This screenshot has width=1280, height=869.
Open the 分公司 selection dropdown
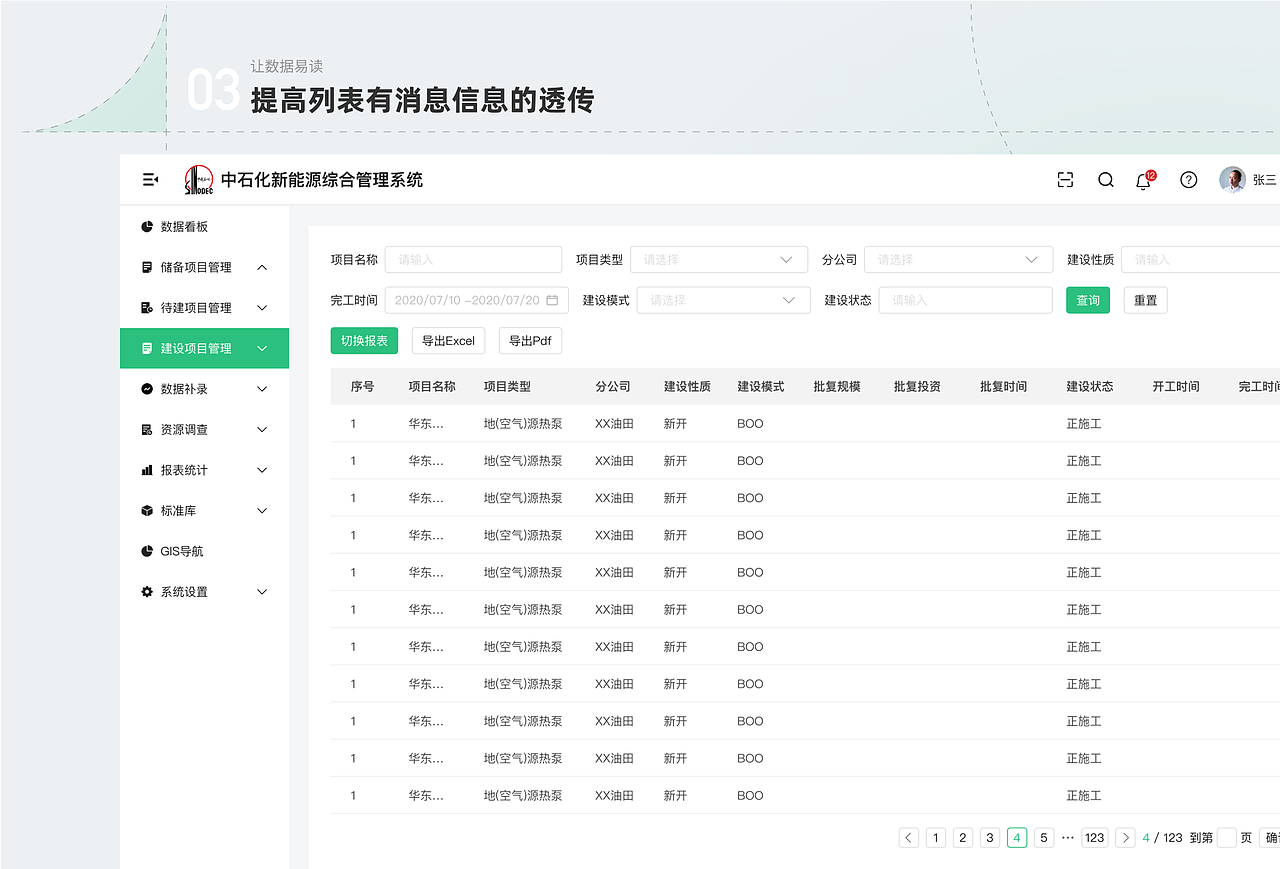pos(958,259)
